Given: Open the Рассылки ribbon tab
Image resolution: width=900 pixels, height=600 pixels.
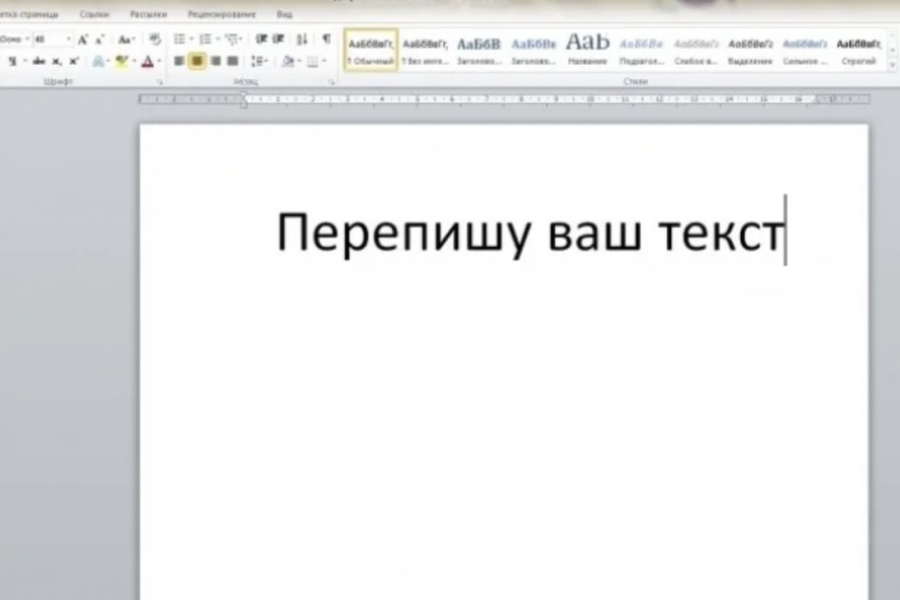Looking at the screenshot, I should click(148, 14).
